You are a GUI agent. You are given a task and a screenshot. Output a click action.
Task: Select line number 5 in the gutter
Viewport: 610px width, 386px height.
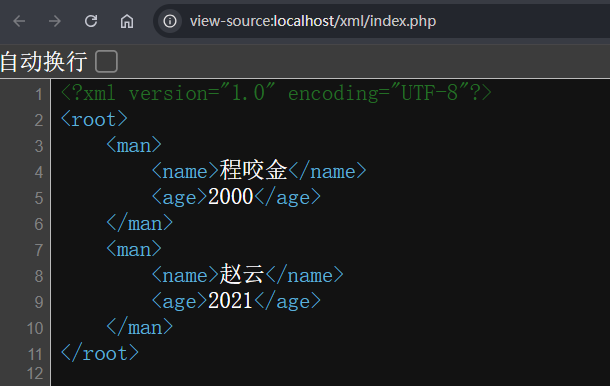coord(39,198)
